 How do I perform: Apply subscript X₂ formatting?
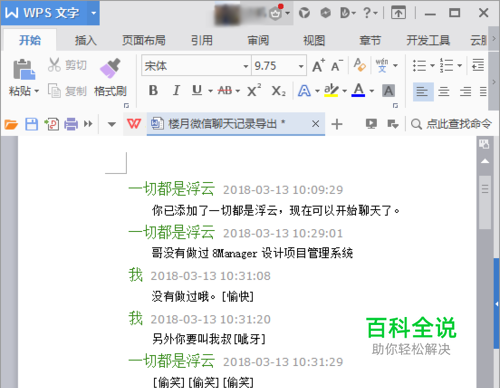278,91
